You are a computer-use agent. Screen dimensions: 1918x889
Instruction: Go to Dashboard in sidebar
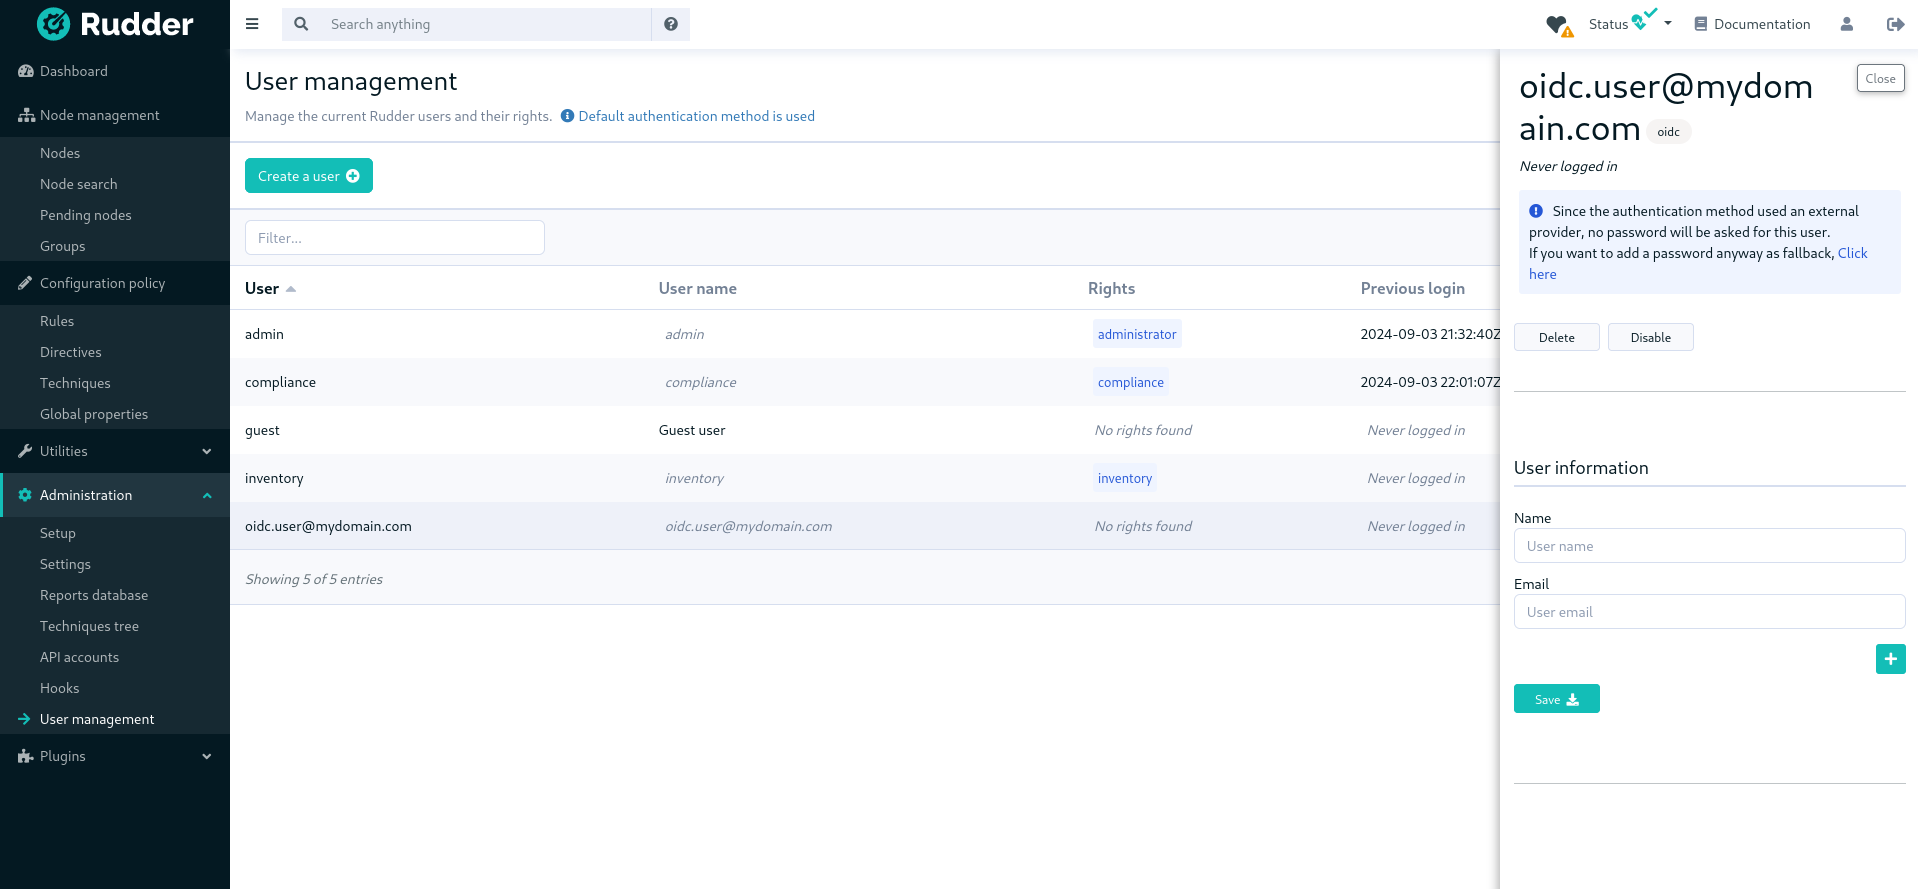[x=73, y=71]
